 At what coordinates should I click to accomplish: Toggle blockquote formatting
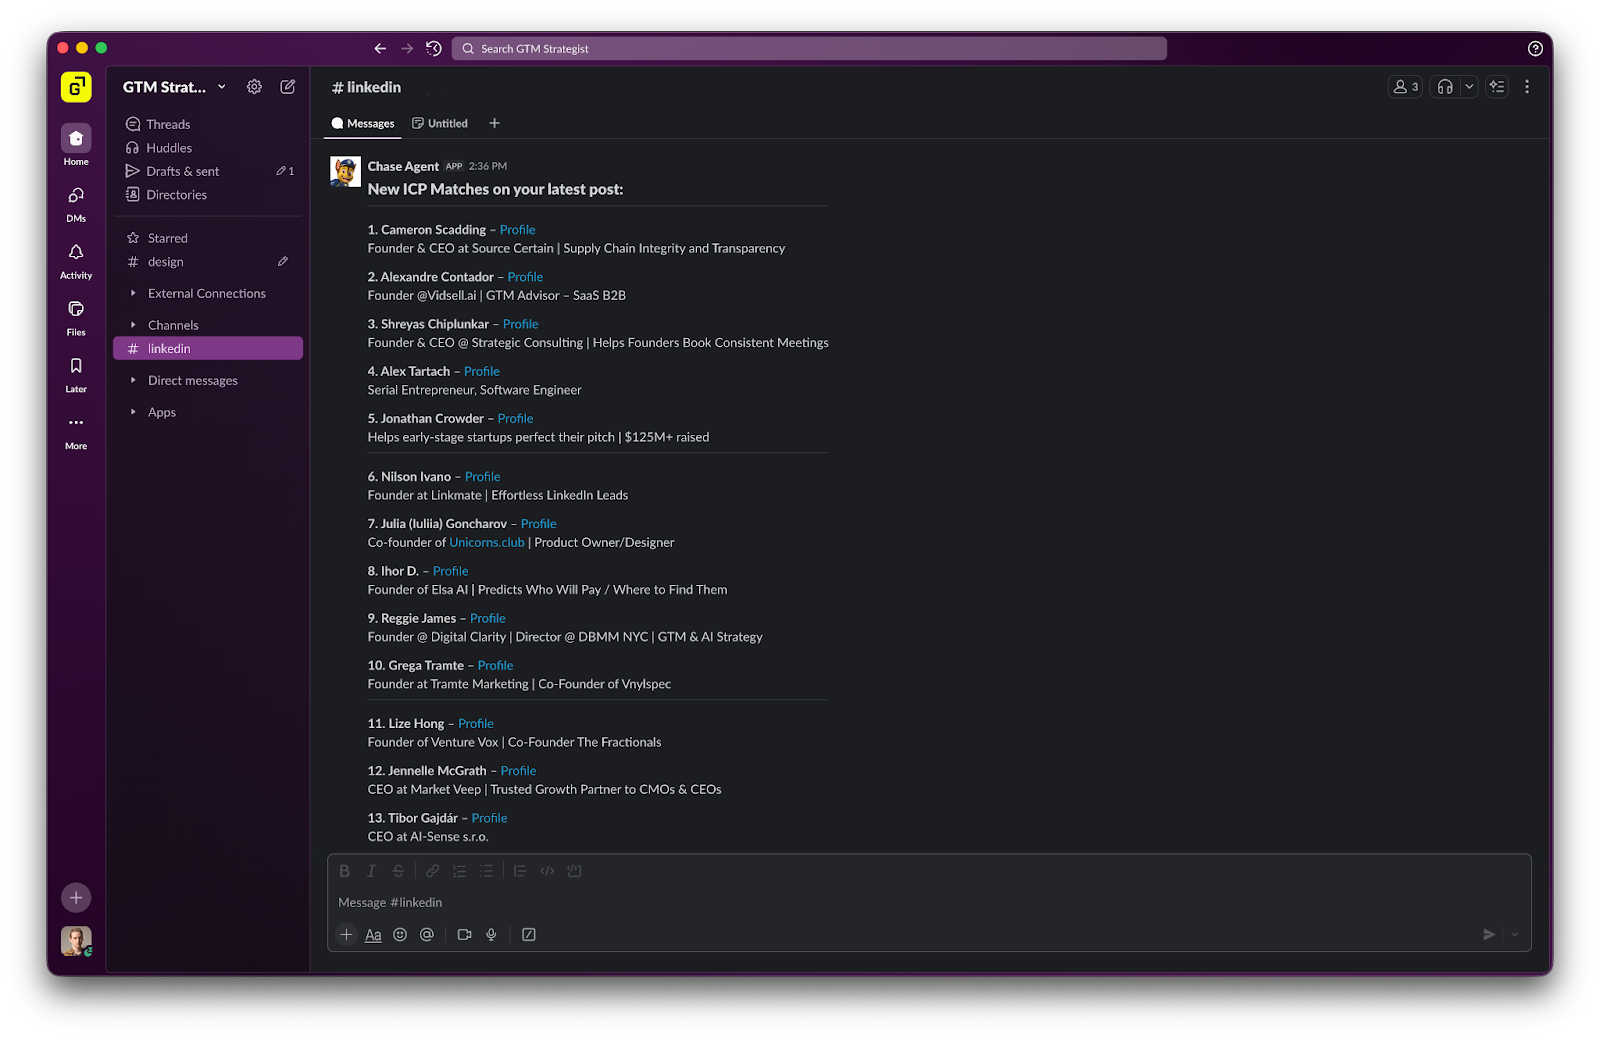[520, 871]
